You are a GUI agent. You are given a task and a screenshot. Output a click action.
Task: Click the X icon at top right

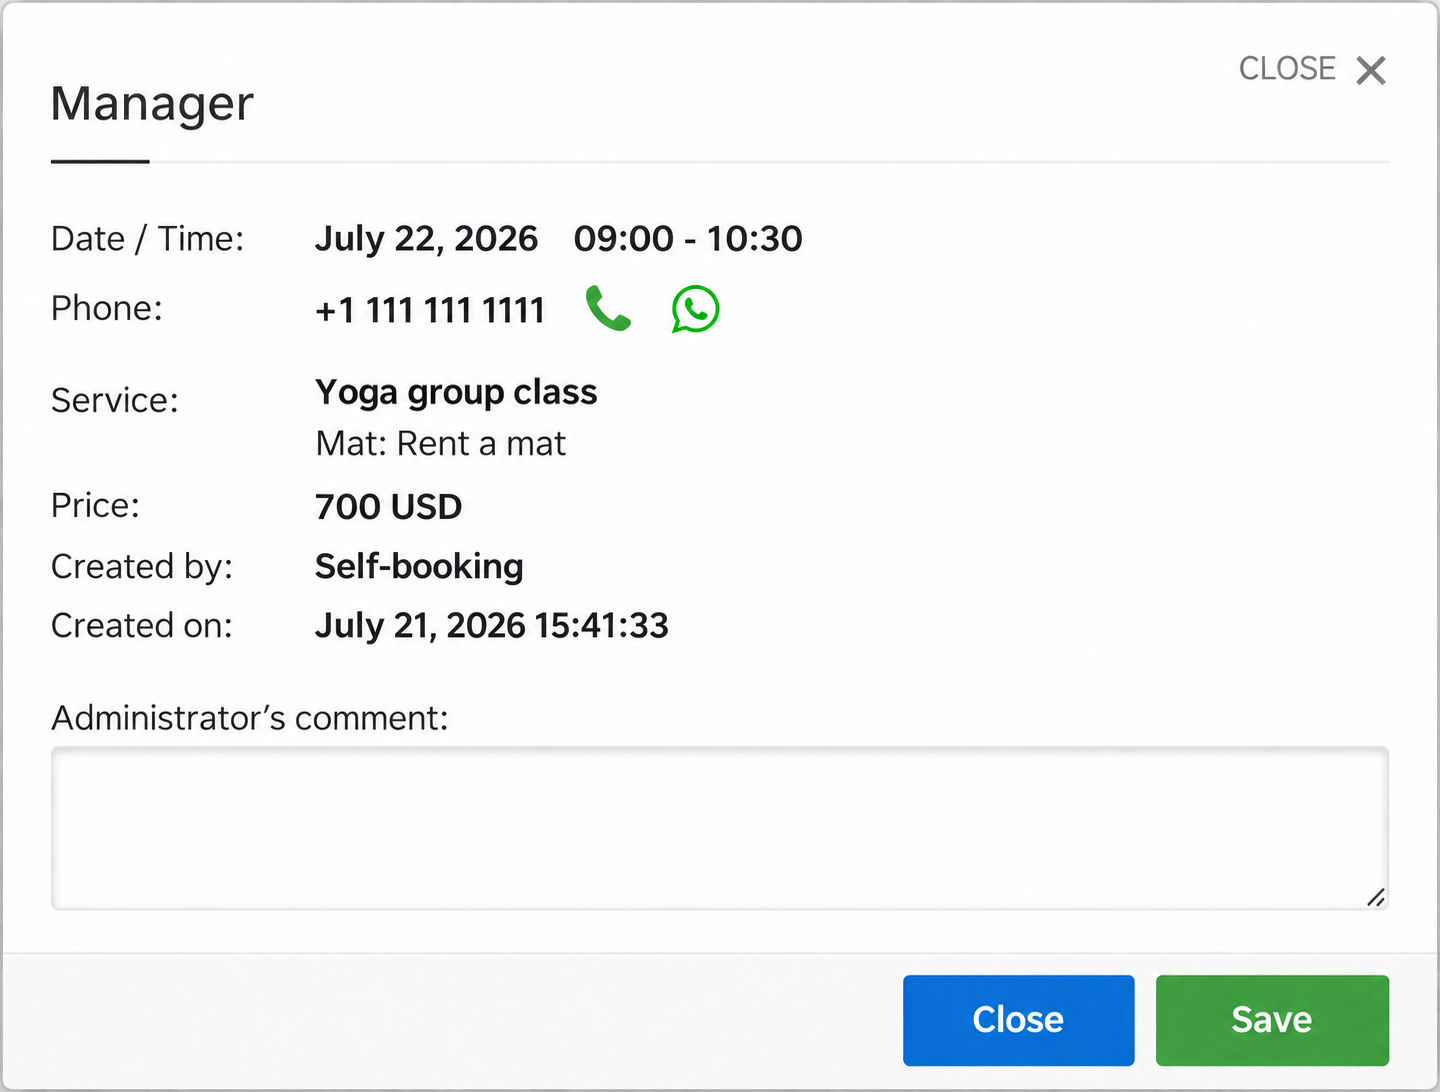1371,70
